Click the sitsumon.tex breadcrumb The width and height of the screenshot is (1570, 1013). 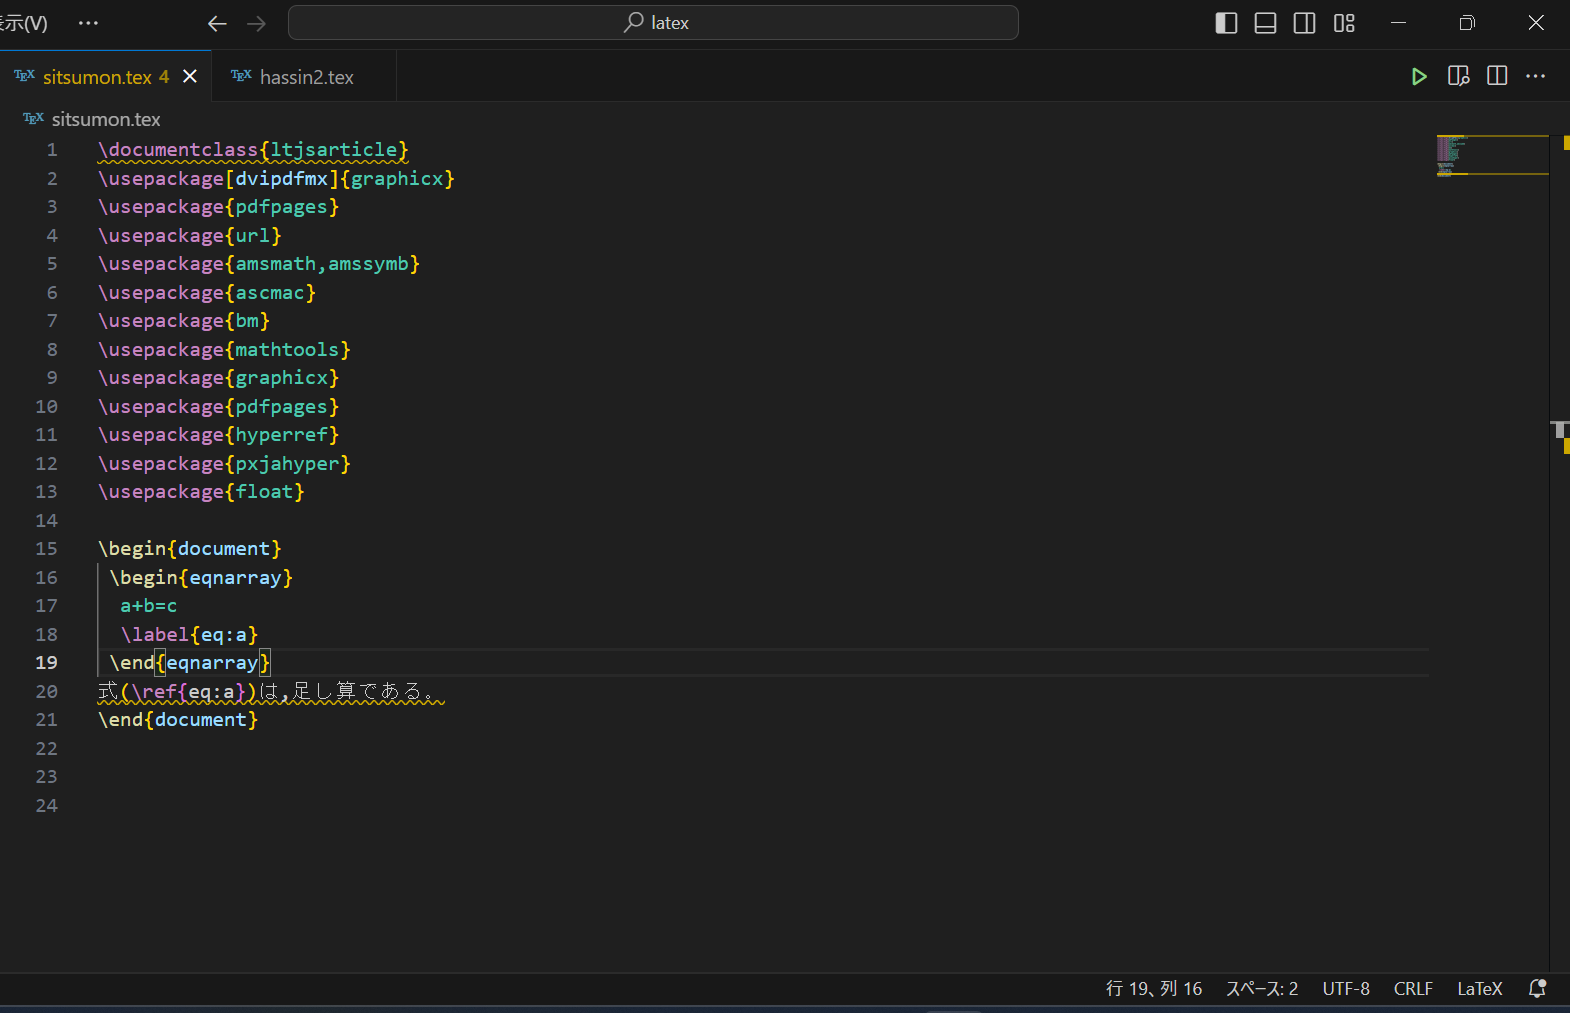tap(105, 119)
